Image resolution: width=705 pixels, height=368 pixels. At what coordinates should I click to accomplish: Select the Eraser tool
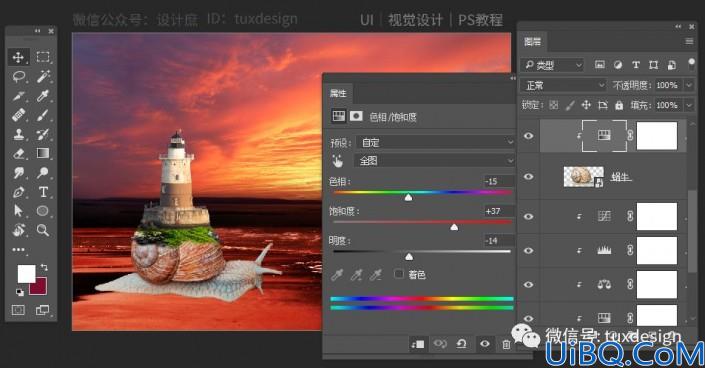[x=18, y=153]
